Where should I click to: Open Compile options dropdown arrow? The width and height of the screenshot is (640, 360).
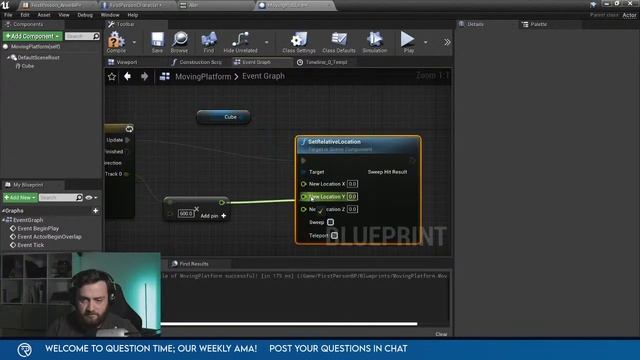(x=134, y=42)
